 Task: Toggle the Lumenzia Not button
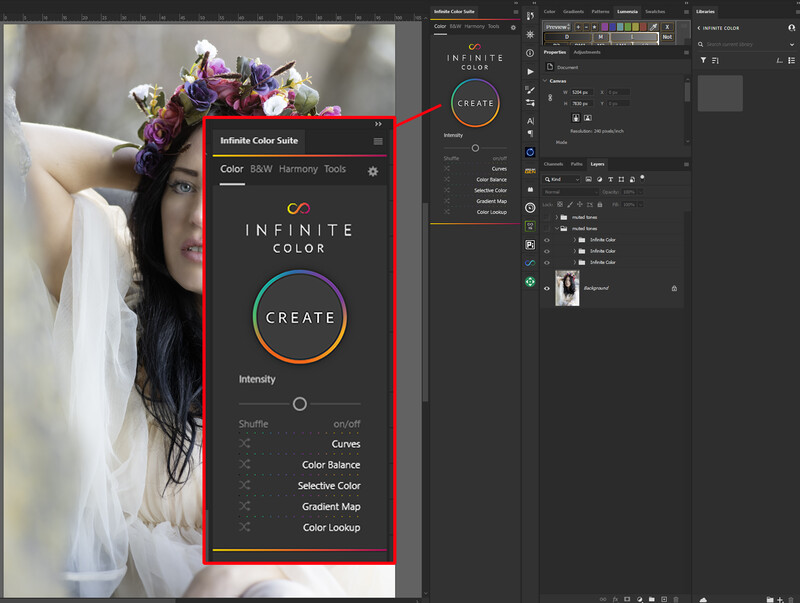[667, 37]
